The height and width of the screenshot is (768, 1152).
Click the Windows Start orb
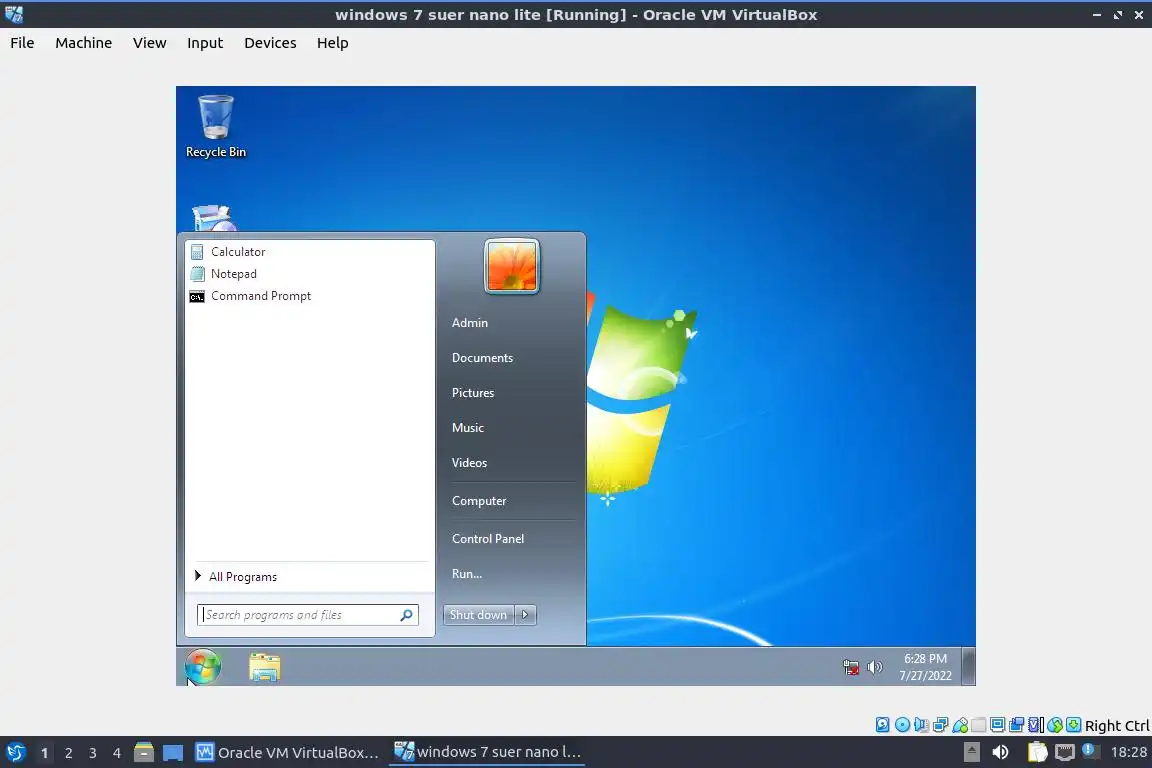coord(203,667)
